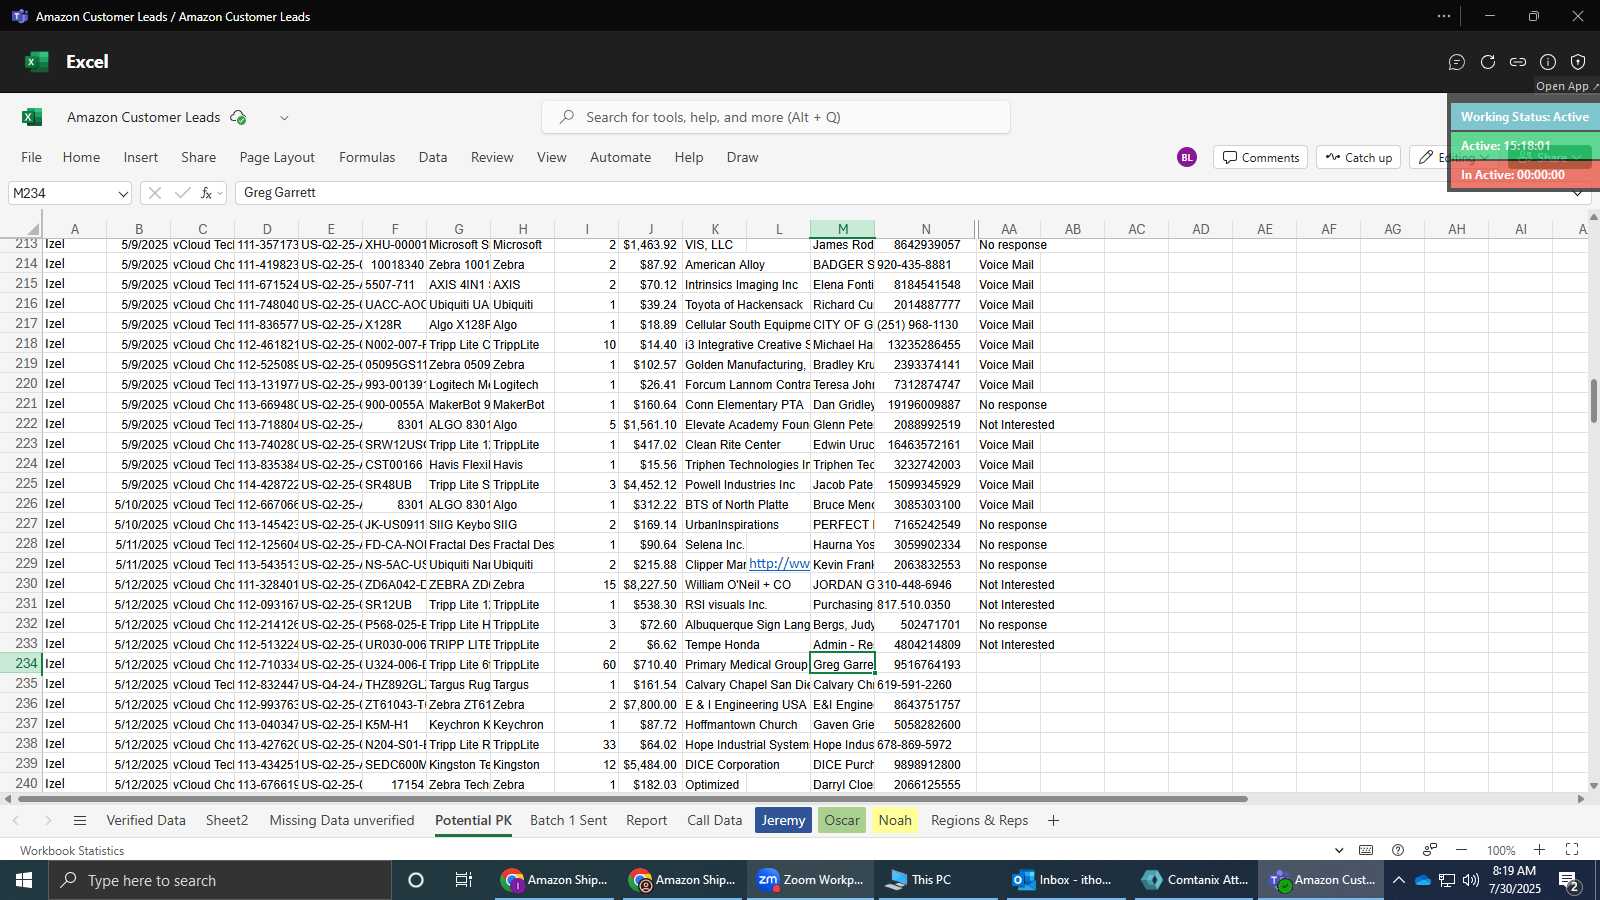Switch to Regions & Reps sheet
1600x900 pixels.
click(x=979, y=821)
